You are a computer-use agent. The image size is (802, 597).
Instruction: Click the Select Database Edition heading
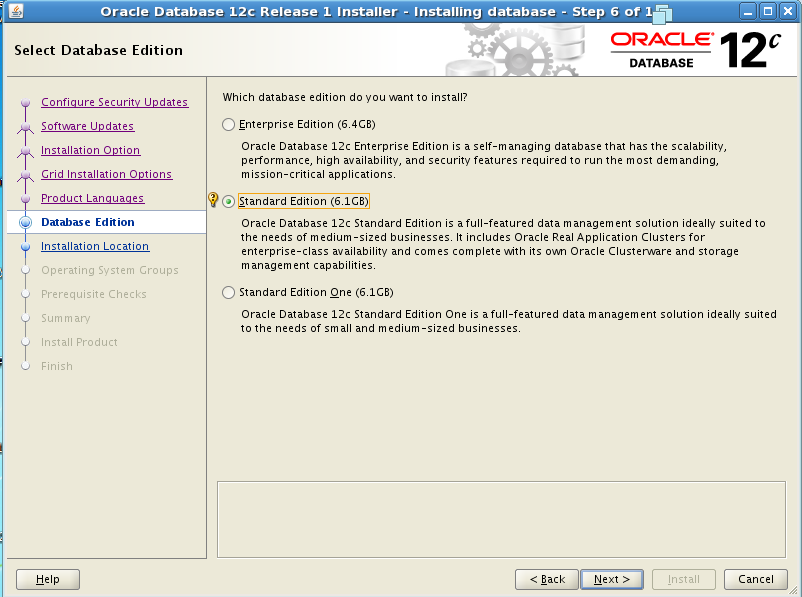click(x=98, y=50)
